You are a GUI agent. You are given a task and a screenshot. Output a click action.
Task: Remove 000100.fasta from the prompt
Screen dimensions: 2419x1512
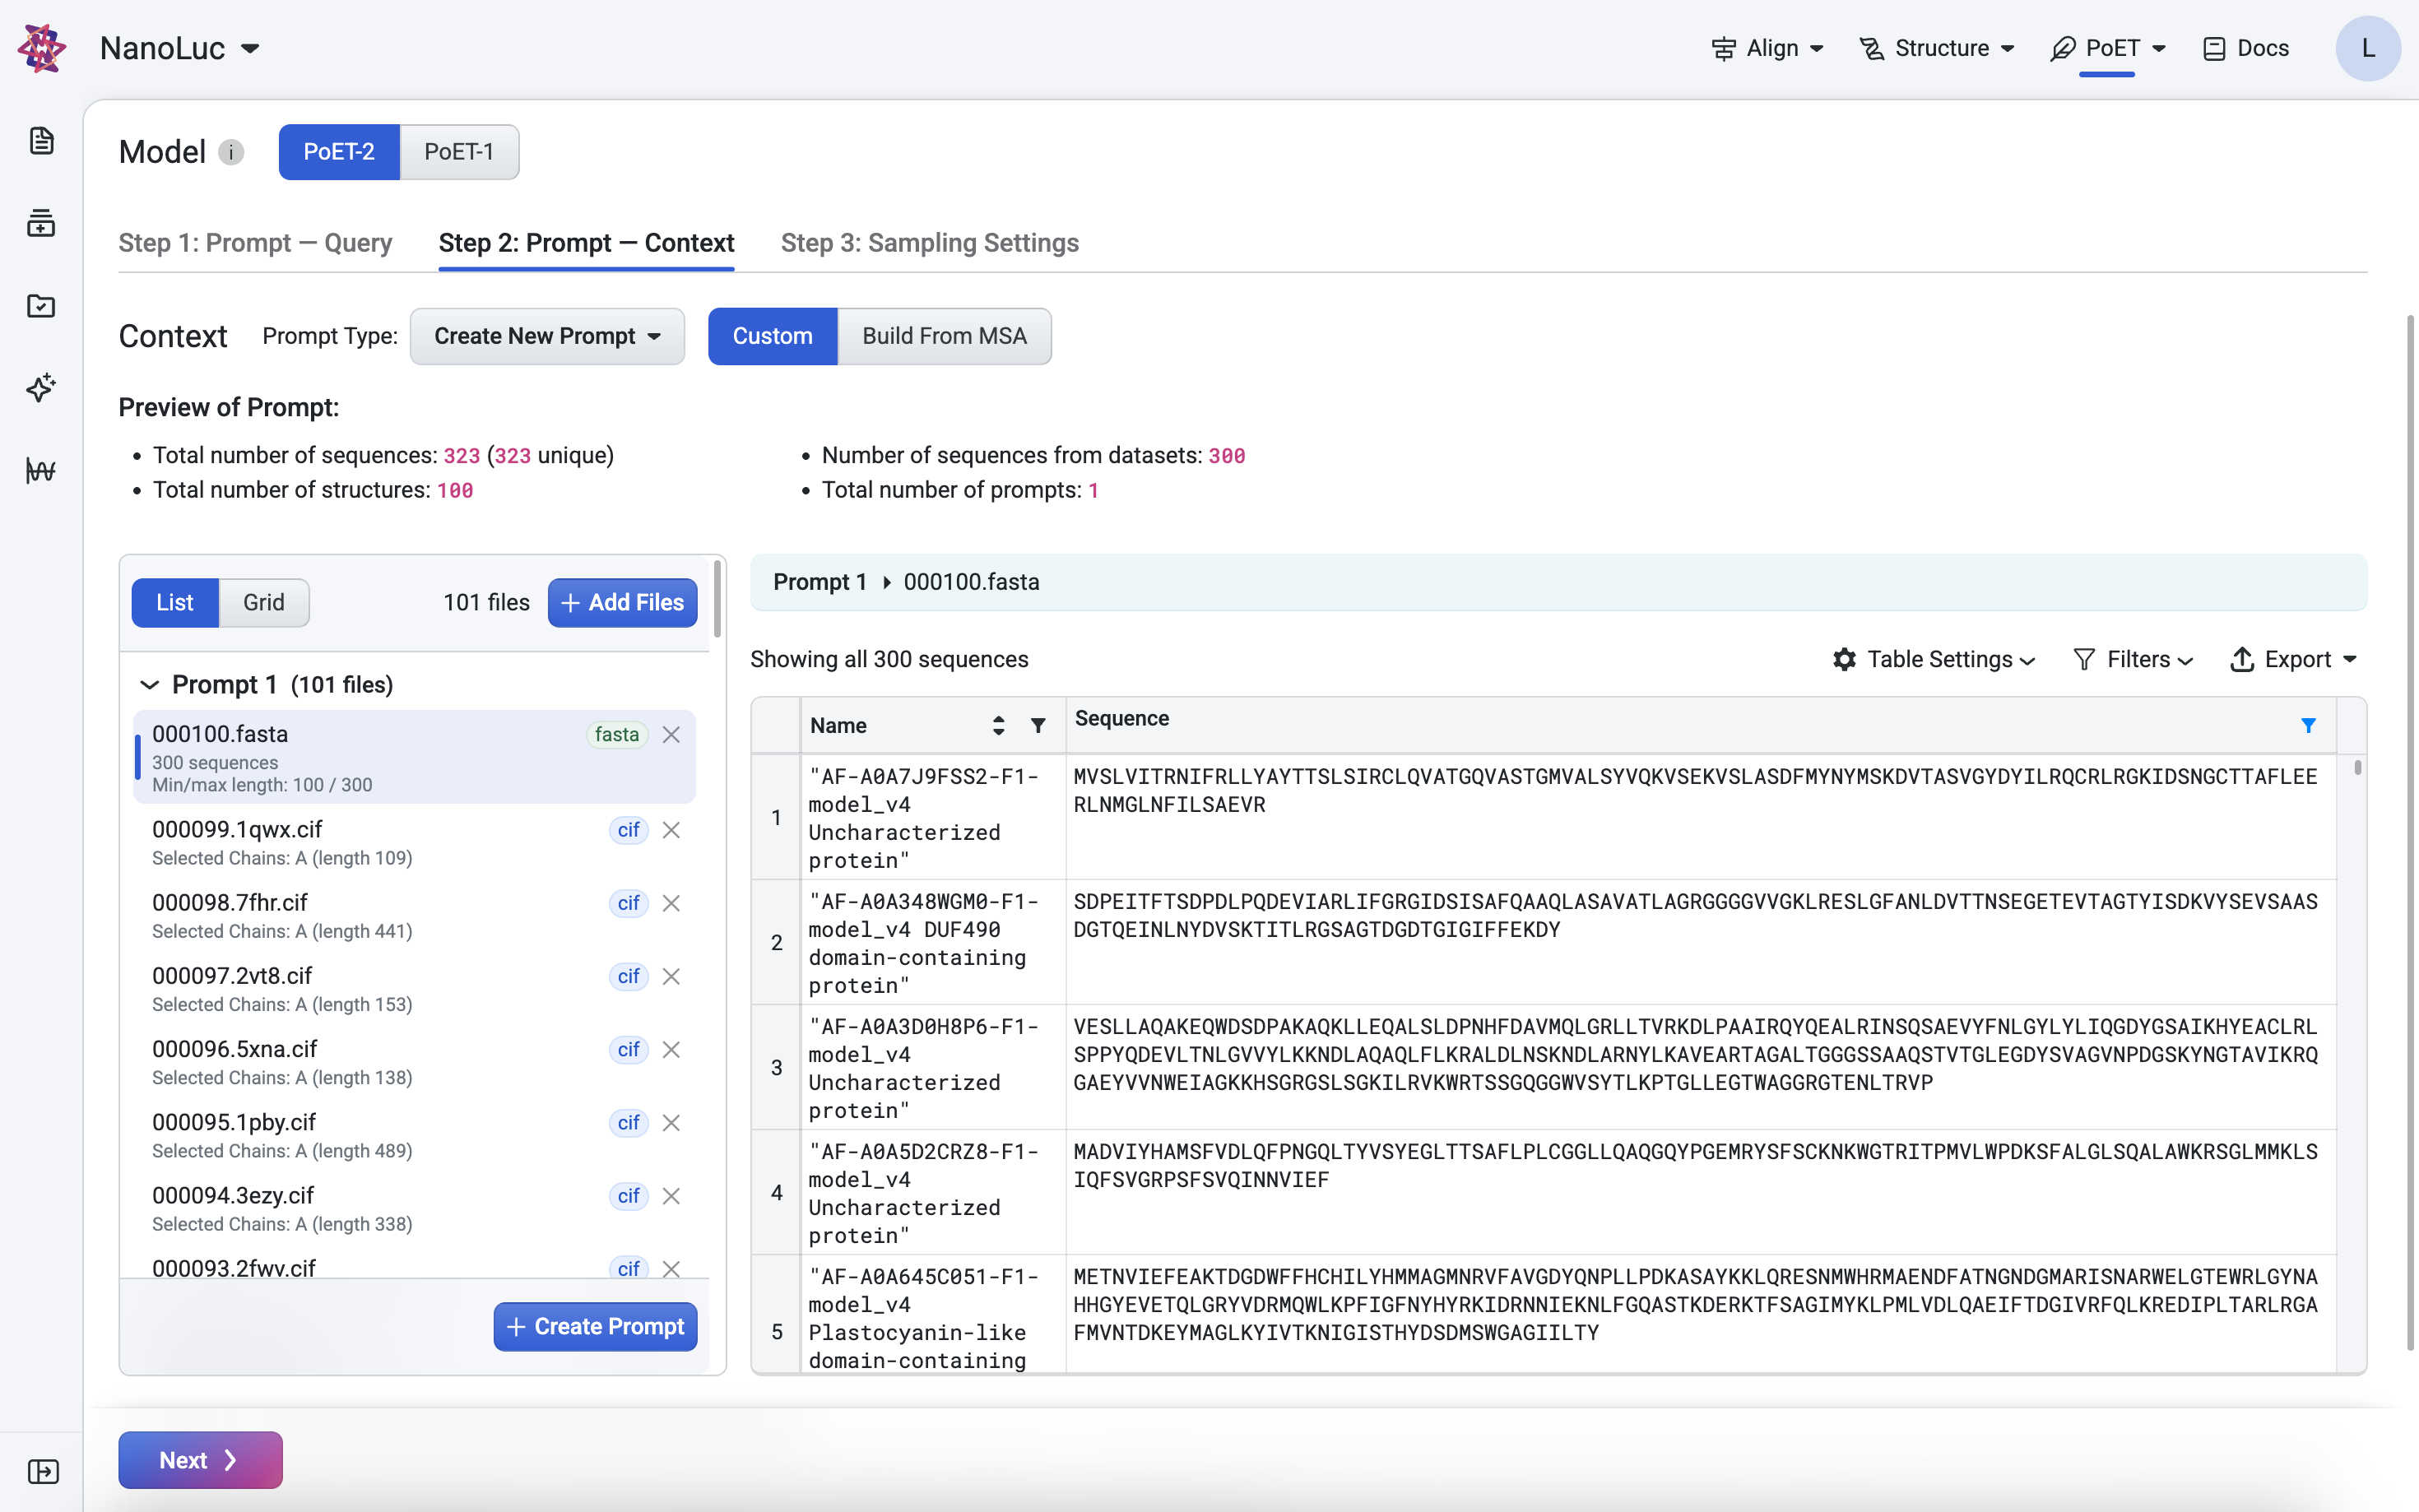672,735
